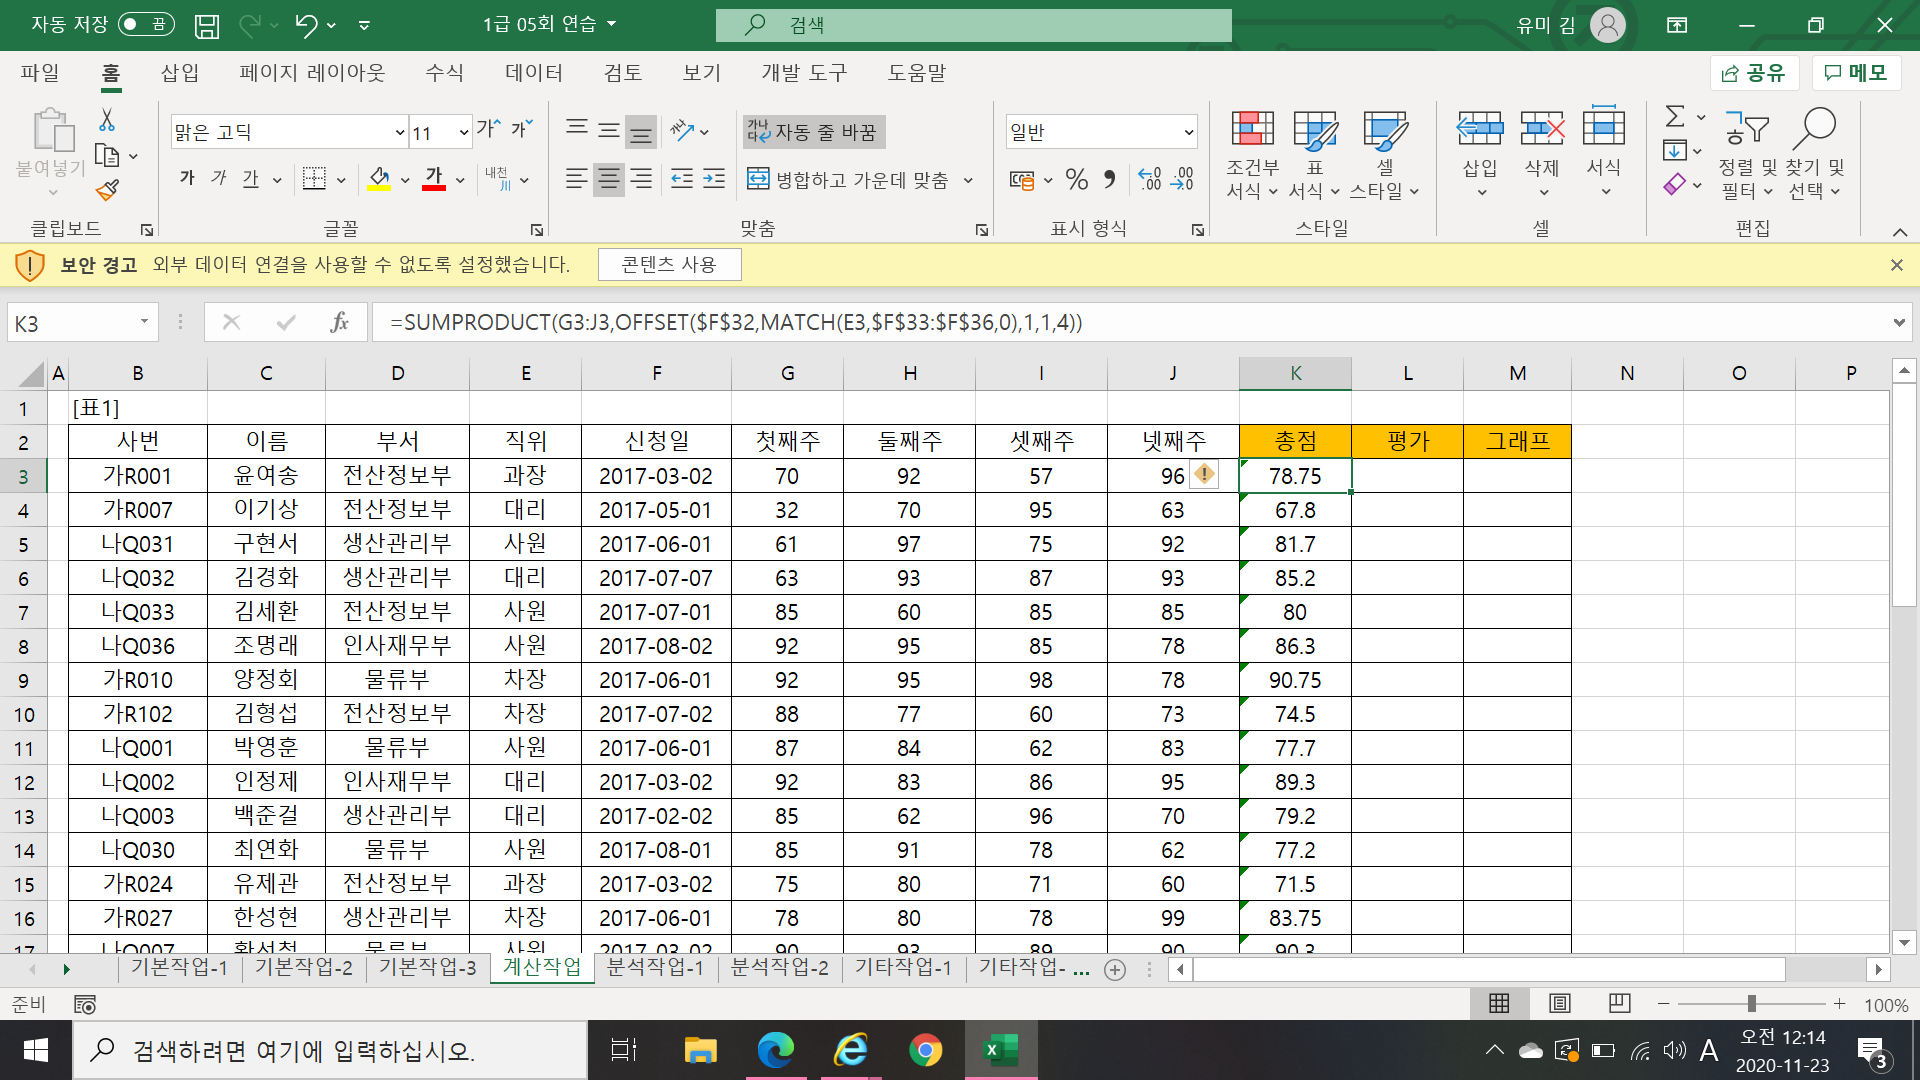Toggle the AutoSave switch

pos(146,25)
